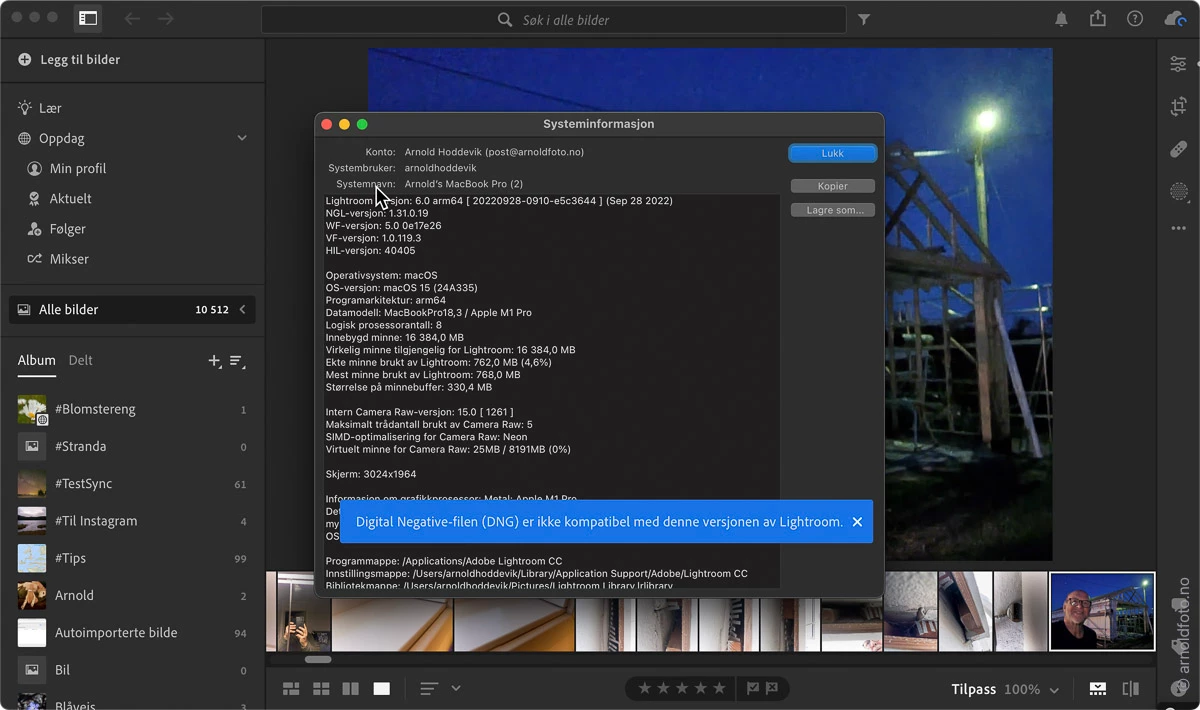Collapse Alle bilder panel chevron
Viewport: 1200px width, 710px height.
(x=242, y=310)
